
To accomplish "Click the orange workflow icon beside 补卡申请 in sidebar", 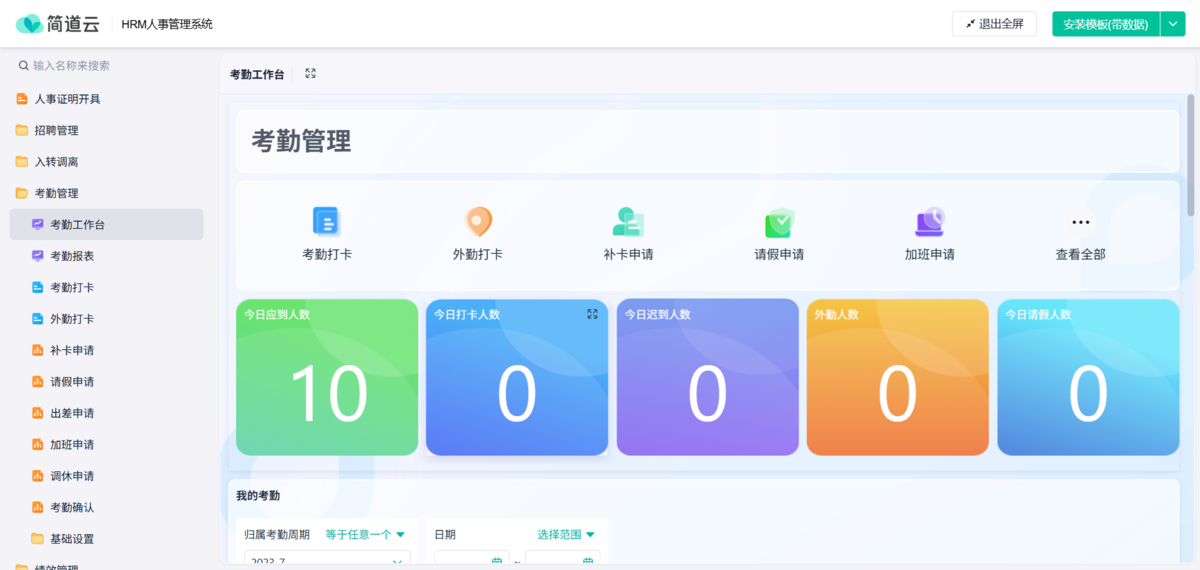I will click(x=38, y=351).
